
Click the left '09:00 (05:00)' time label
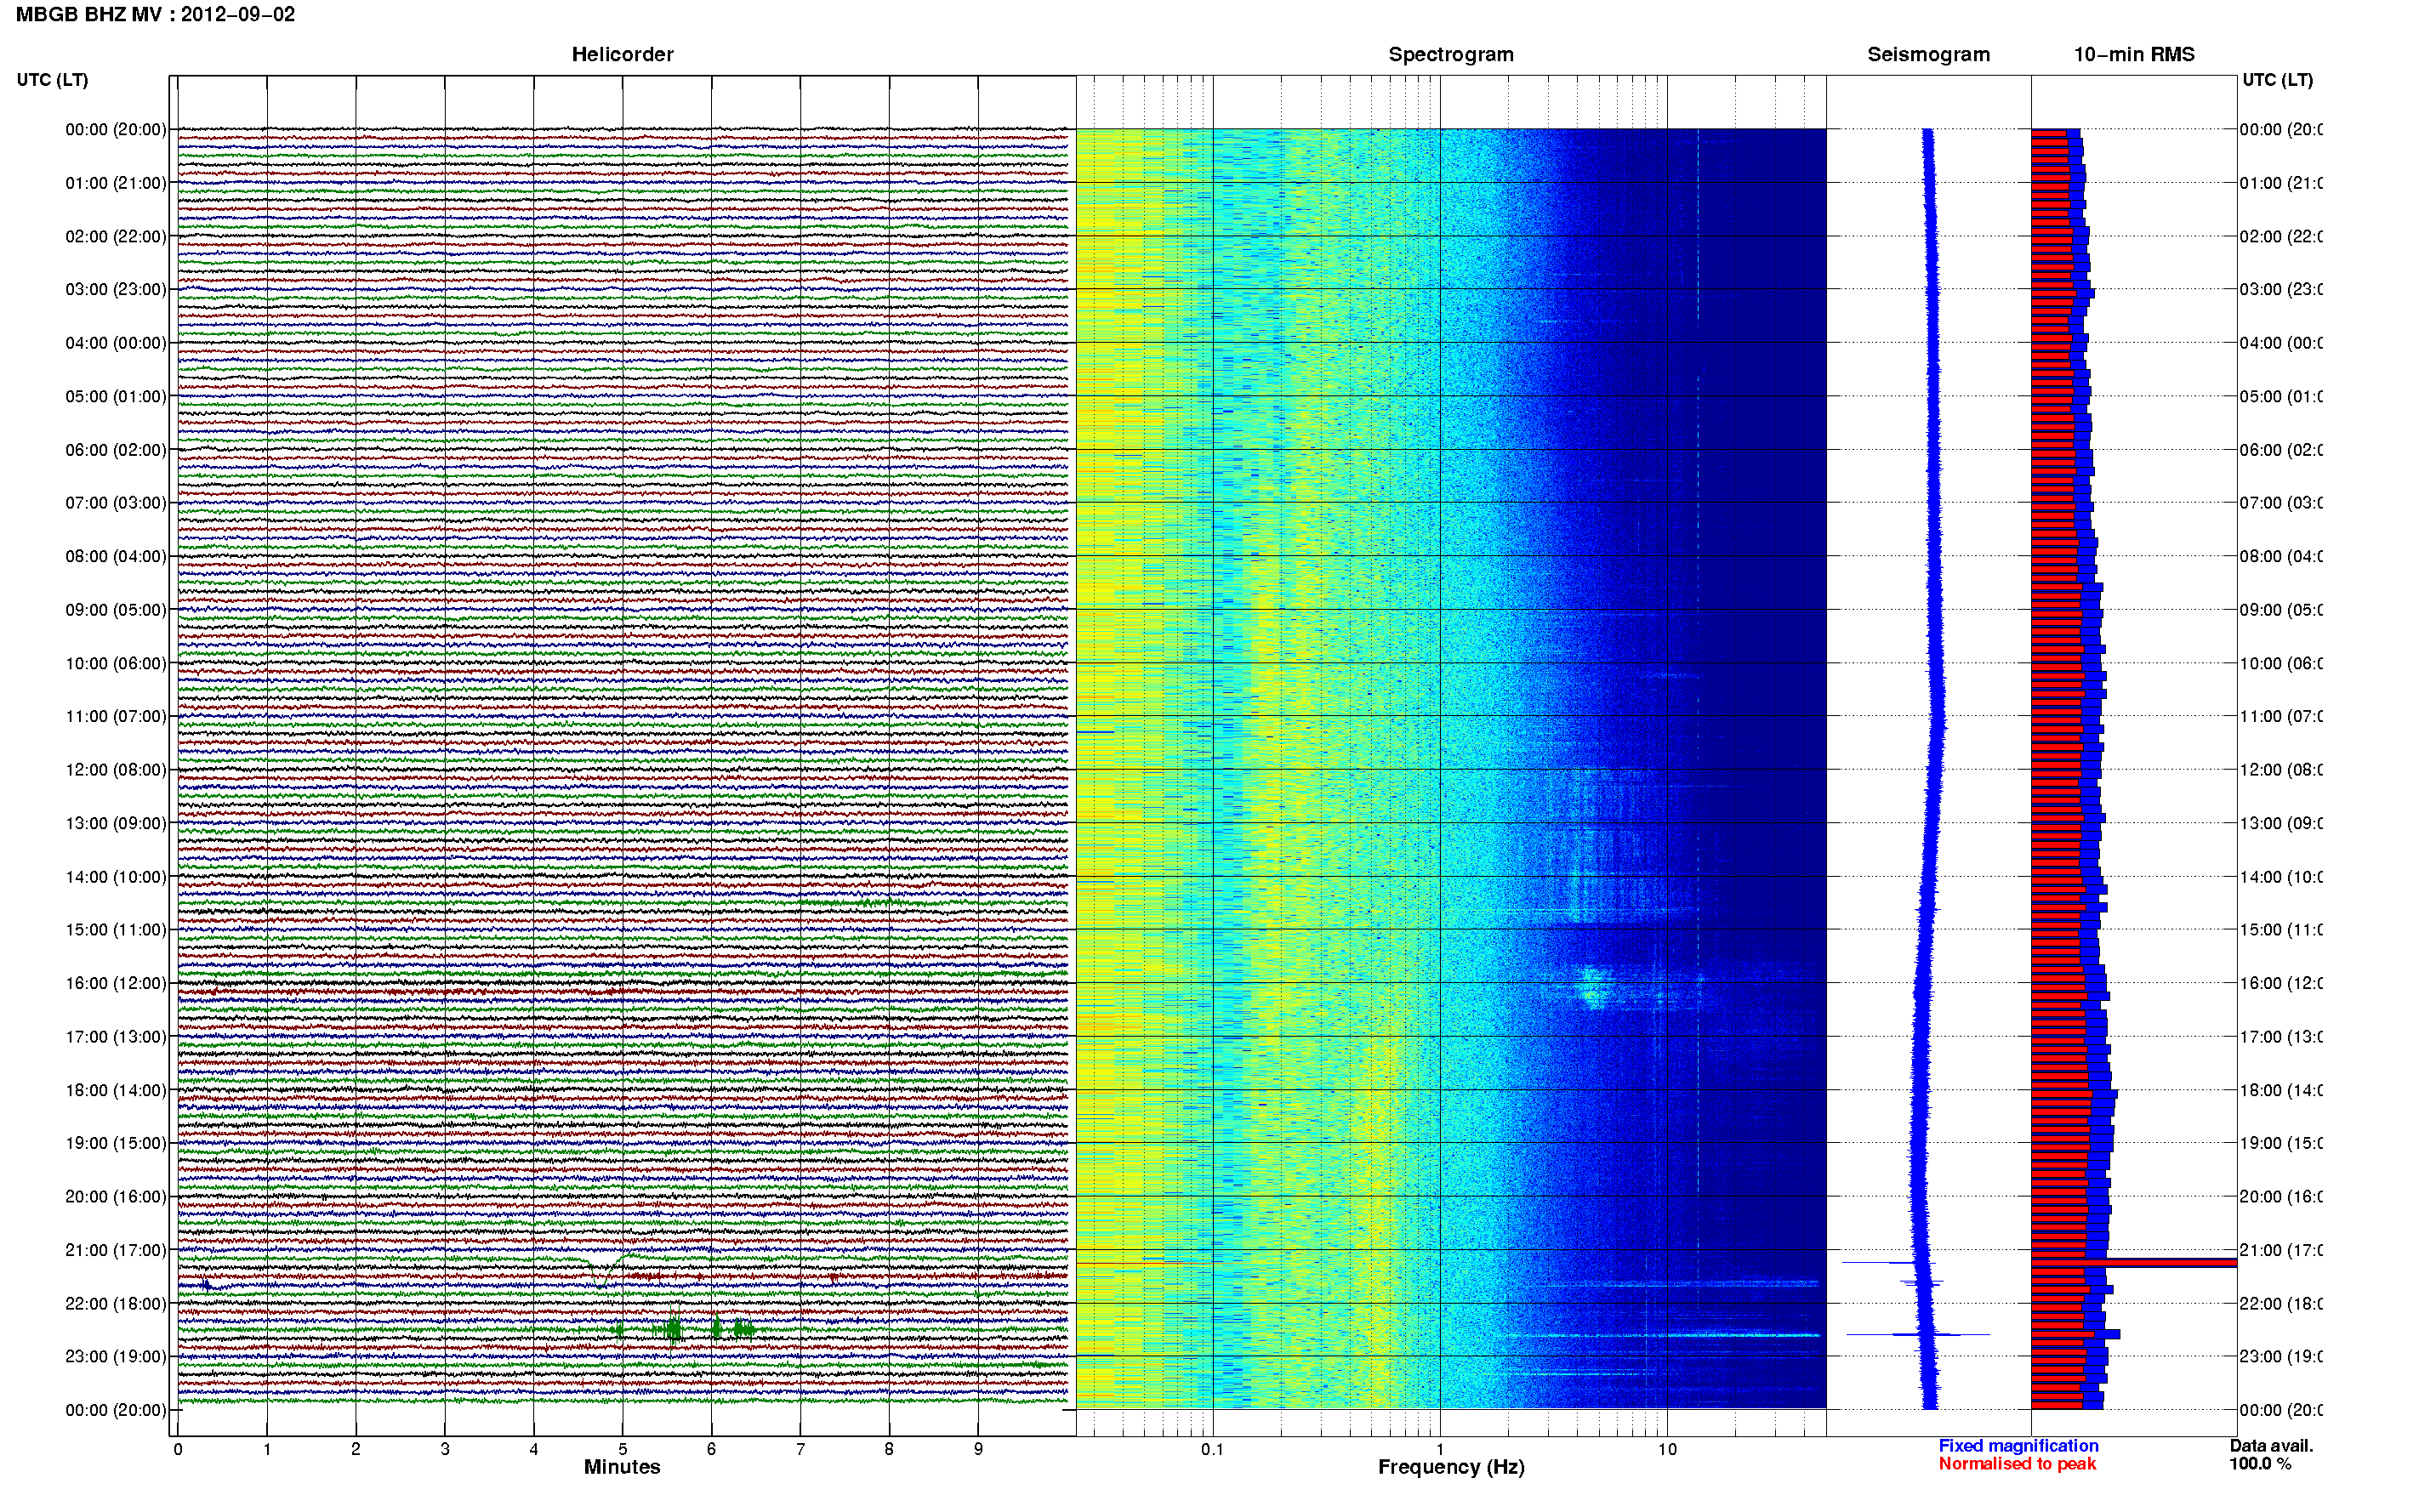(x=116, y=609)
